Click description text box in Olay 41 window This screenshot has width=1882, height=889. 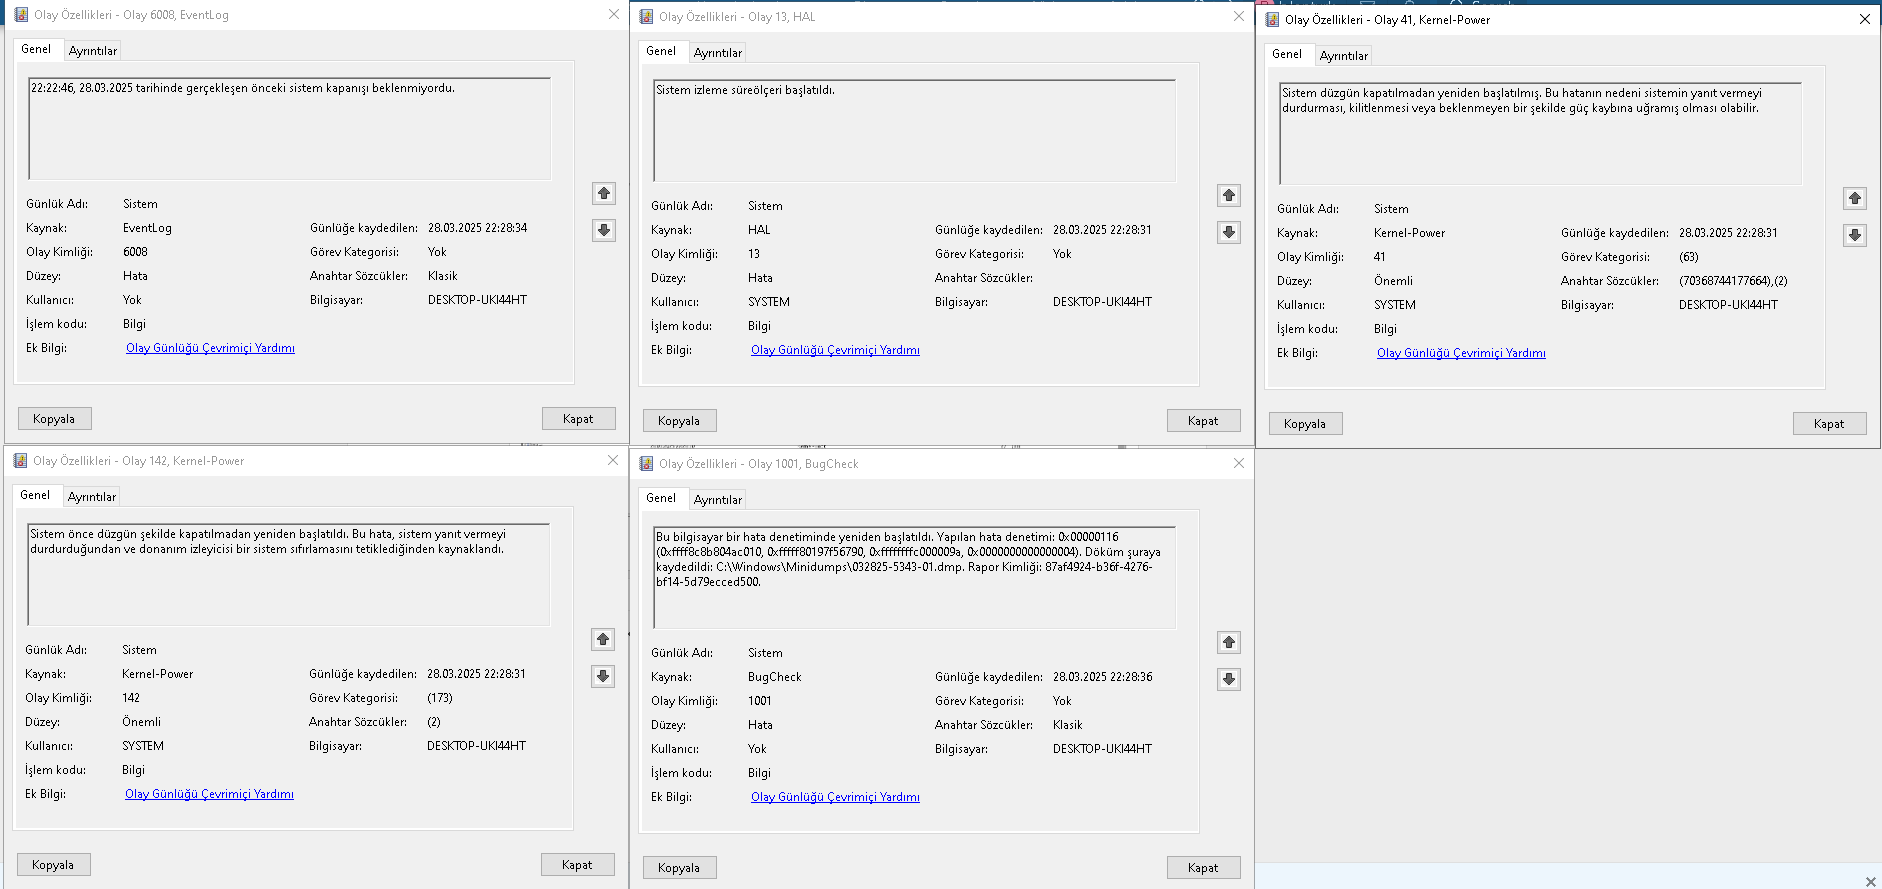click(1541, 134)
